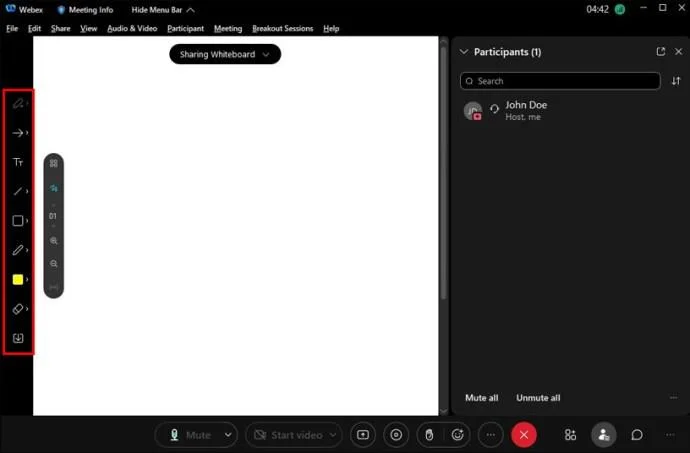Select the Rectangle shape tool
The height and width of the screenshot is (453, 690).
coord(18,221)
